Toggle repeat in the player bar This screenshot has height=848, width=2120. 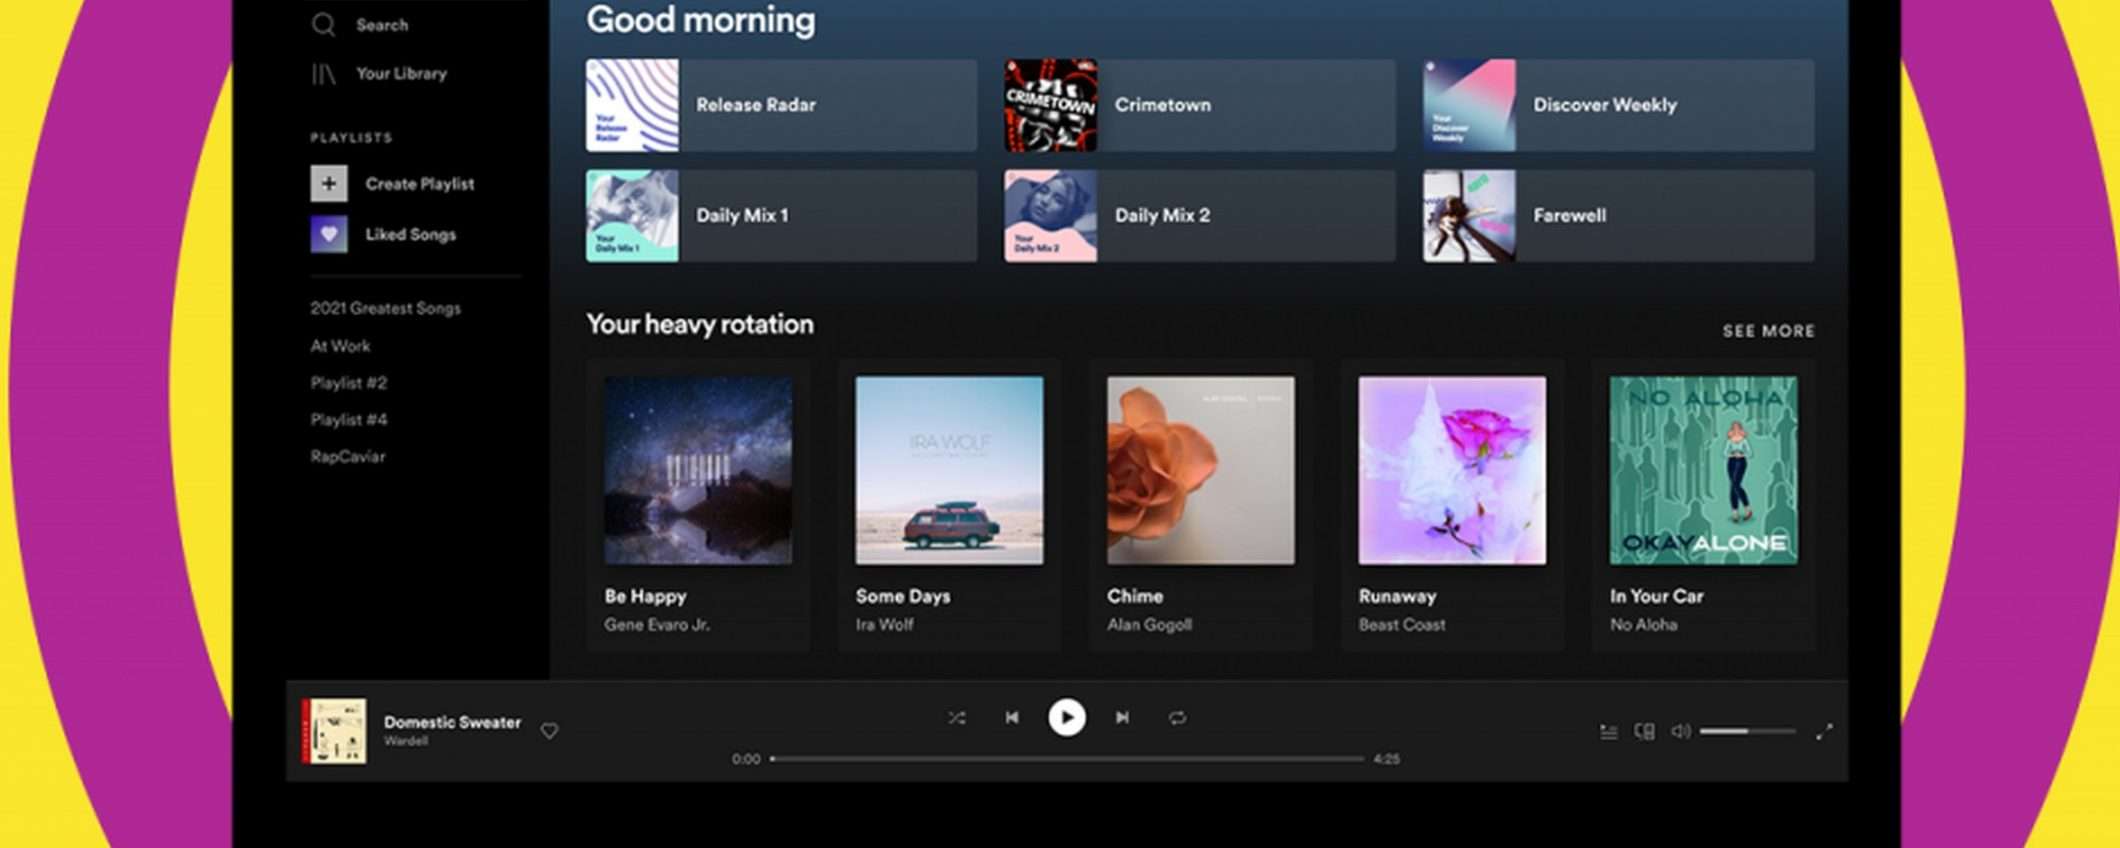1177,717
